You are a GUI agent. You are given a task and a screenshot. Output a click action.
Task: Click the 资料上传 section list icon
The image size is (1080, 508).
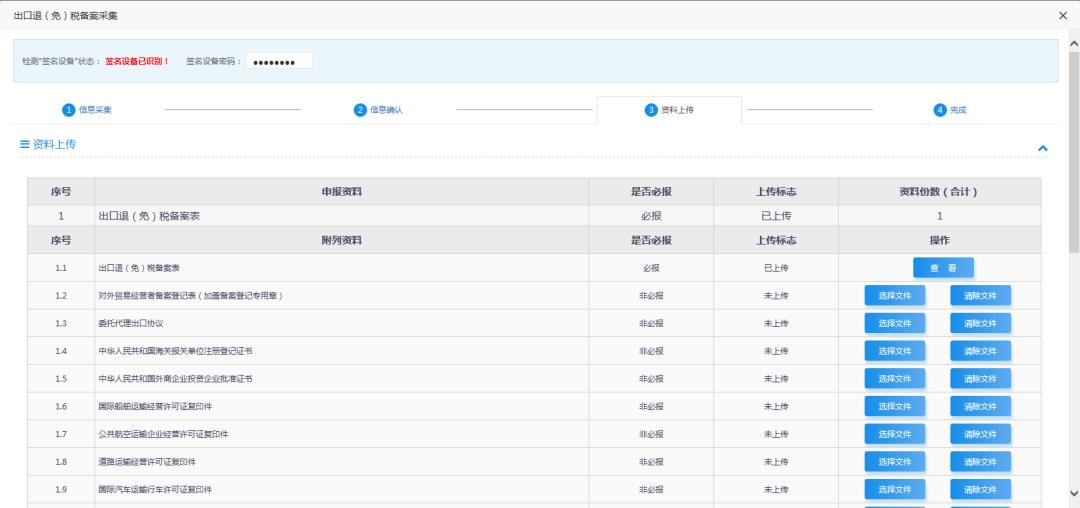point(25,145)
